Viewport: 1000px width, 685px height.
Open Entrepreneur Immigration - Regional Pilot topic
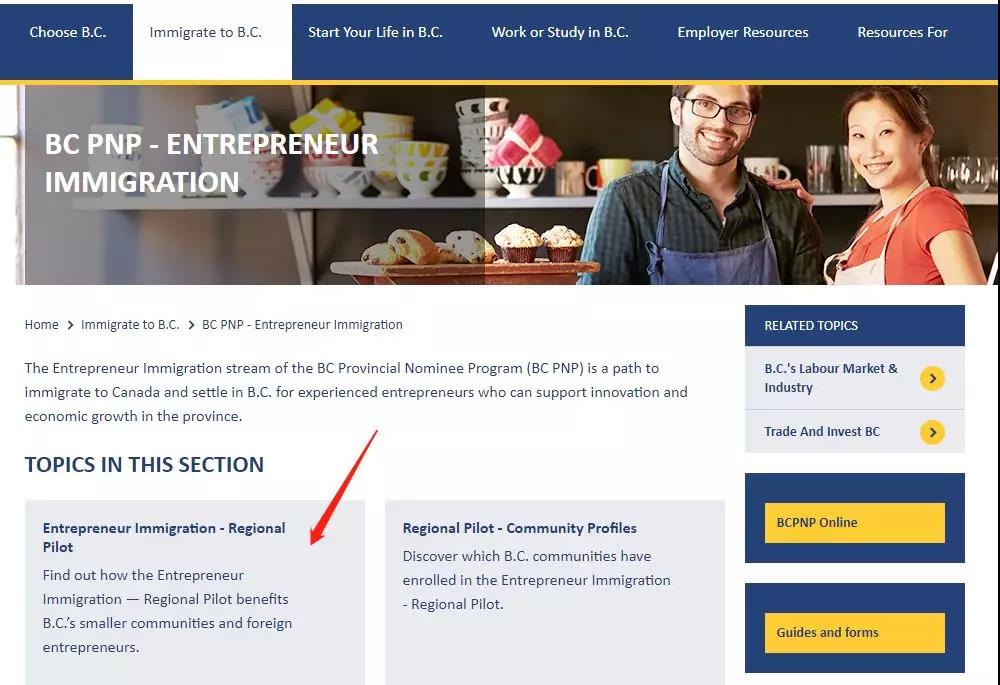(164, 537)
